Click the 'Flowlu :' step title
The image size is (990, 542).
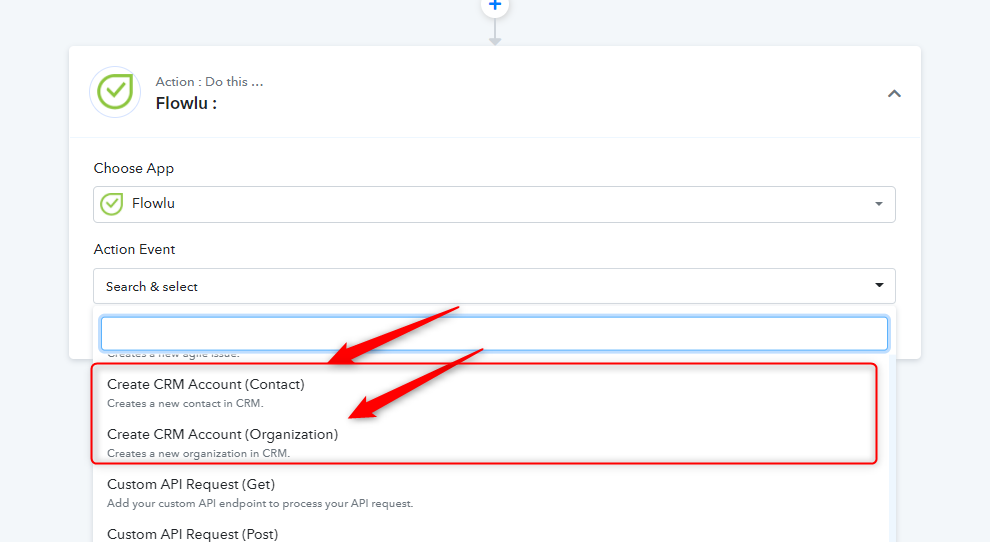[x=186, y=103]
